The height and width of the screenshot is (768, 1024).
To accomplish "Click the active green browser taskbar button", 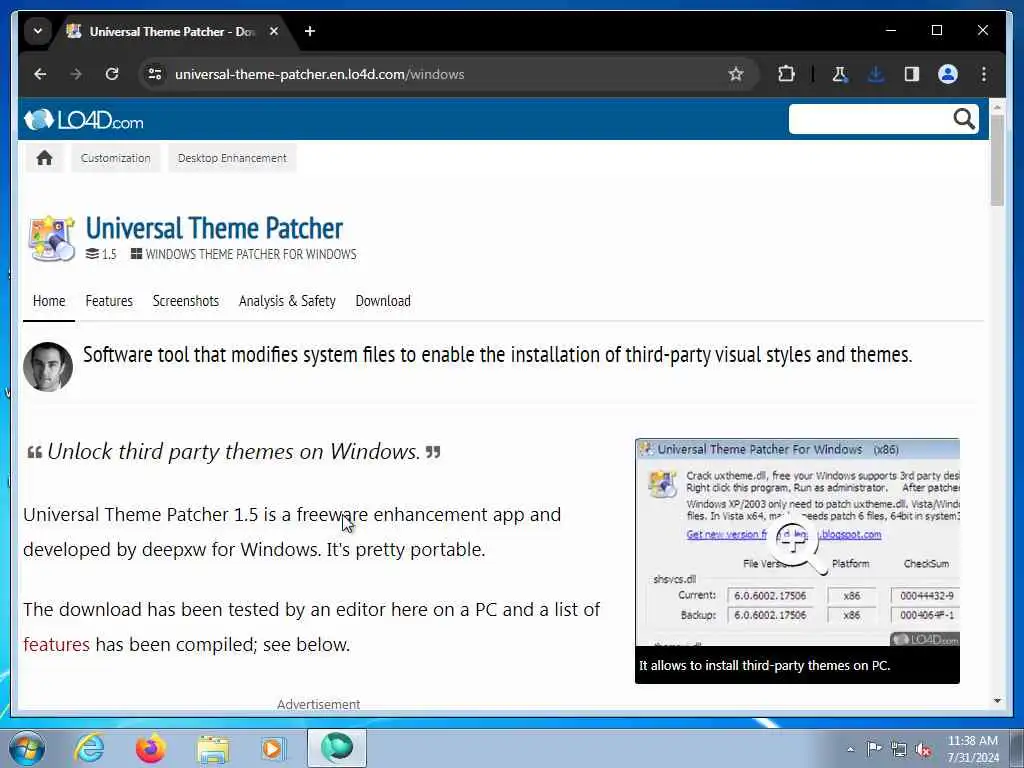I will [337, 748].
